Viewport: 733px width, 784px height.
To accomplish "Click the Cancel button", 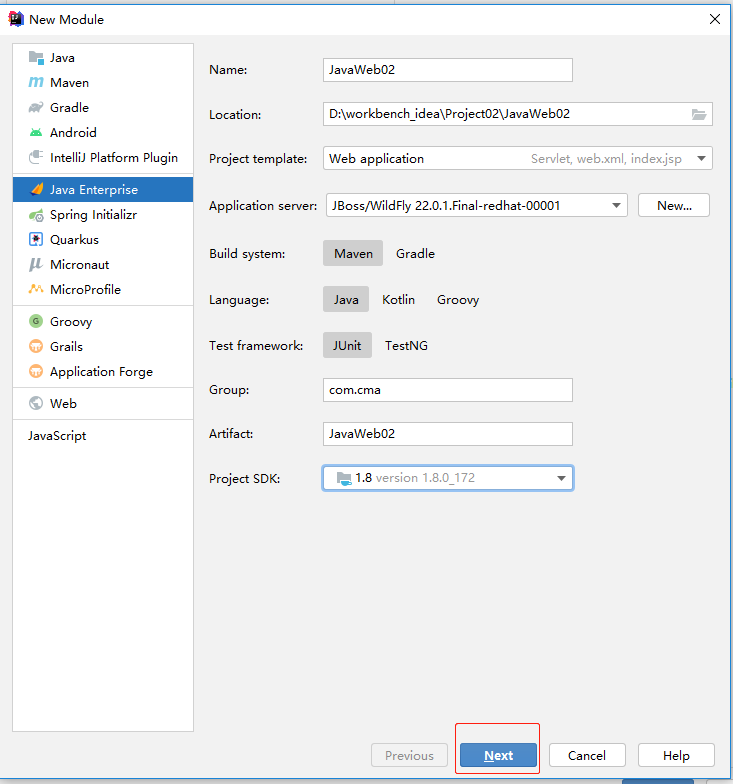I will click(x=587, y=756).
